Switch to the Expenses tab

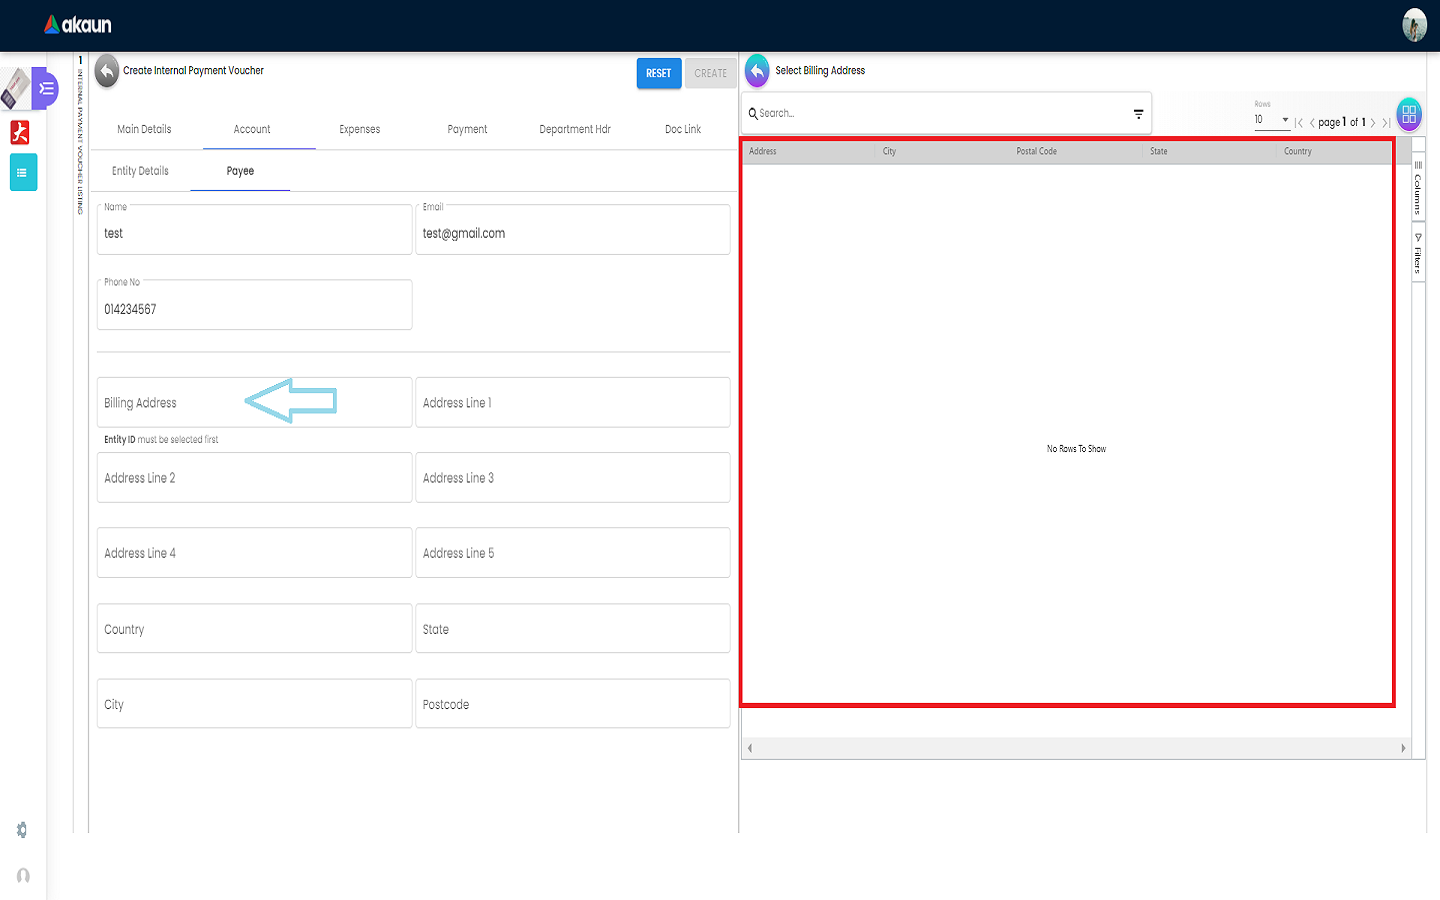click(x=360, y=129)
